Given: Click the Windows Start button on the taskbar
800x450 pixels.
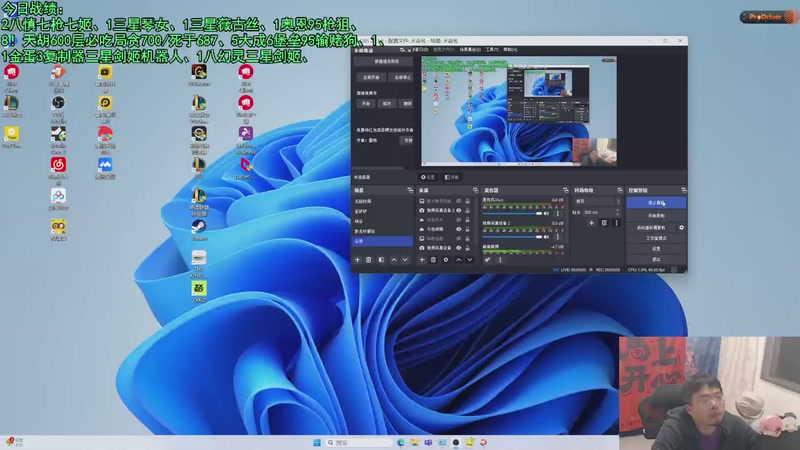Looking at the screenshot, I should point(317,442).
